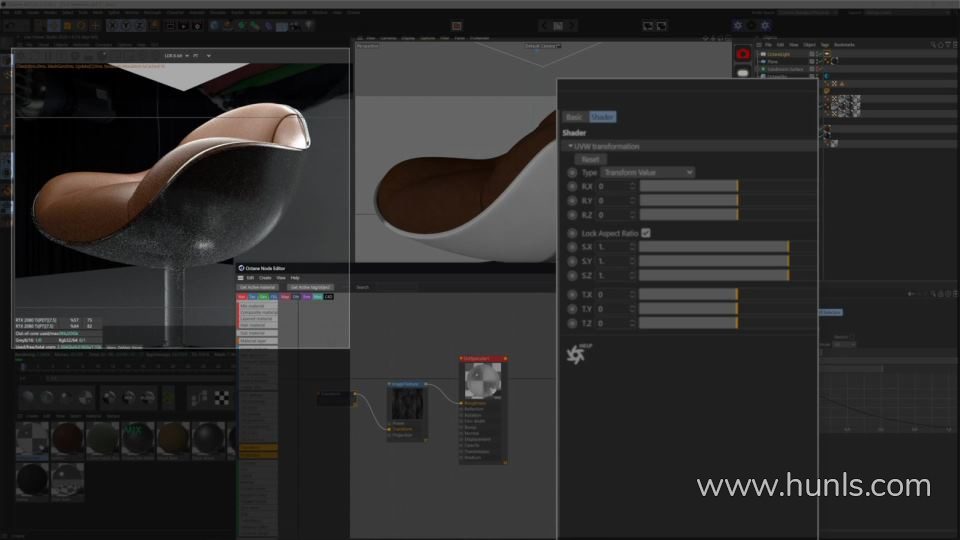The height and width of the screenshot is (540, 960).
Task: Open the Type 'Transform Value' dropdown
Action: tap(648, 173)
